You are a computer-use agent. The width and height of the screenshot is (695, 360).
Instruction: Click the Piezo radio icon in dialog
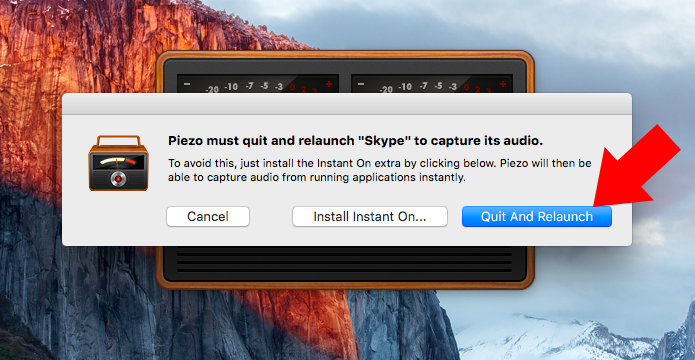click(118, 163)
